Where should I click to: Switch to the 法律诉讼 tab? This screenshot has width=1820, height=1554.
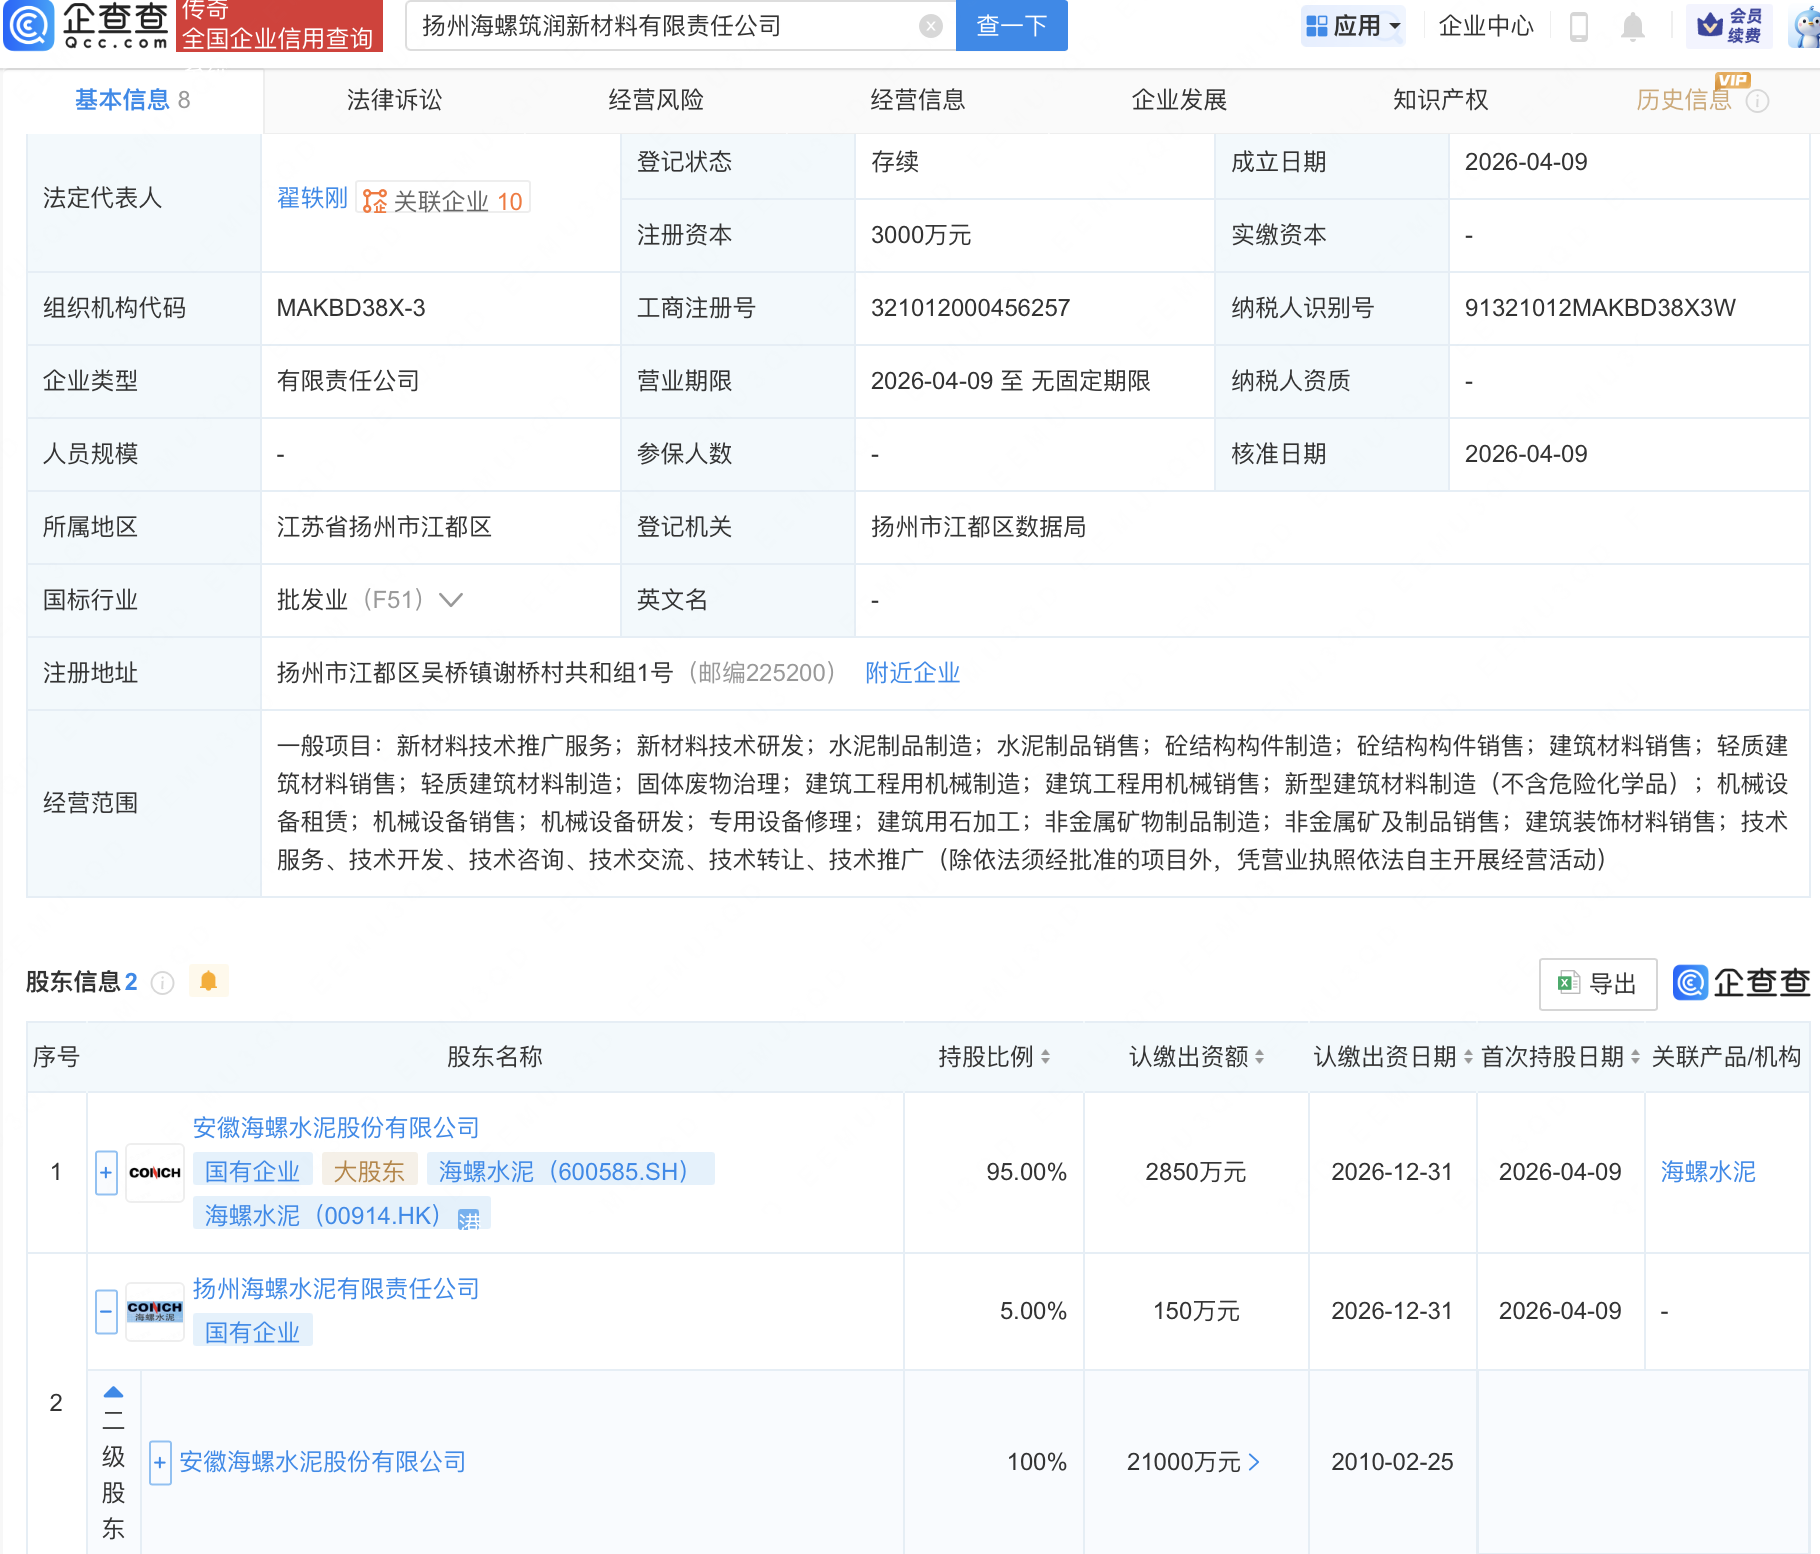click(394, 100)
